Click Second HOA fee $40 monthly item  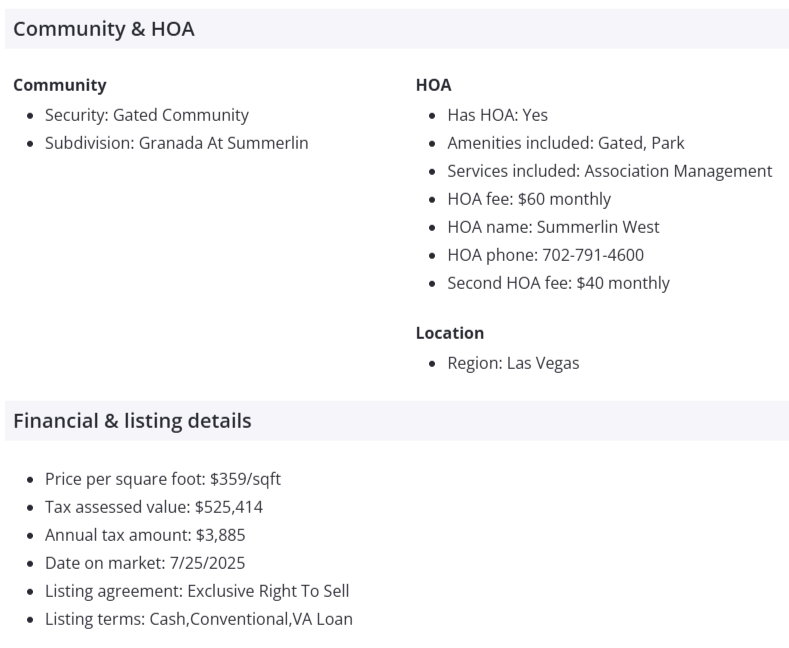(x=558, y=283)
